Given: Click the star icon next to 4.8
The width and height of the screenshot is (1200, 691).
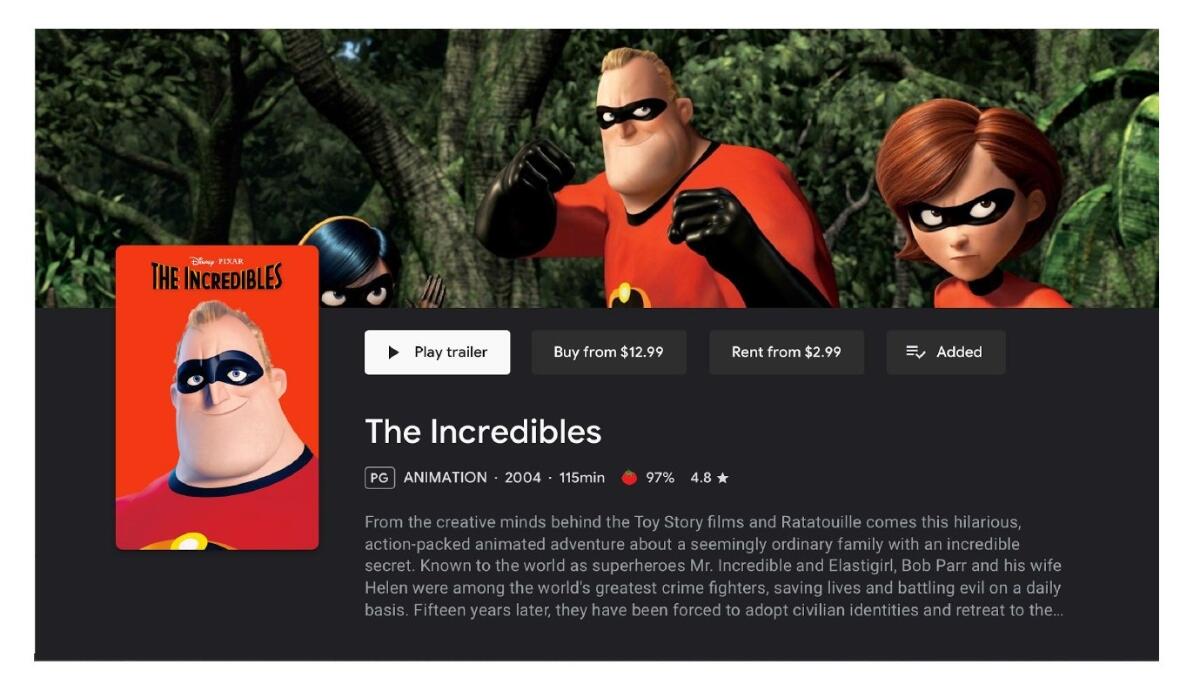Looking at the screenshot, I should pyautogui.click(x=723, y=478).
